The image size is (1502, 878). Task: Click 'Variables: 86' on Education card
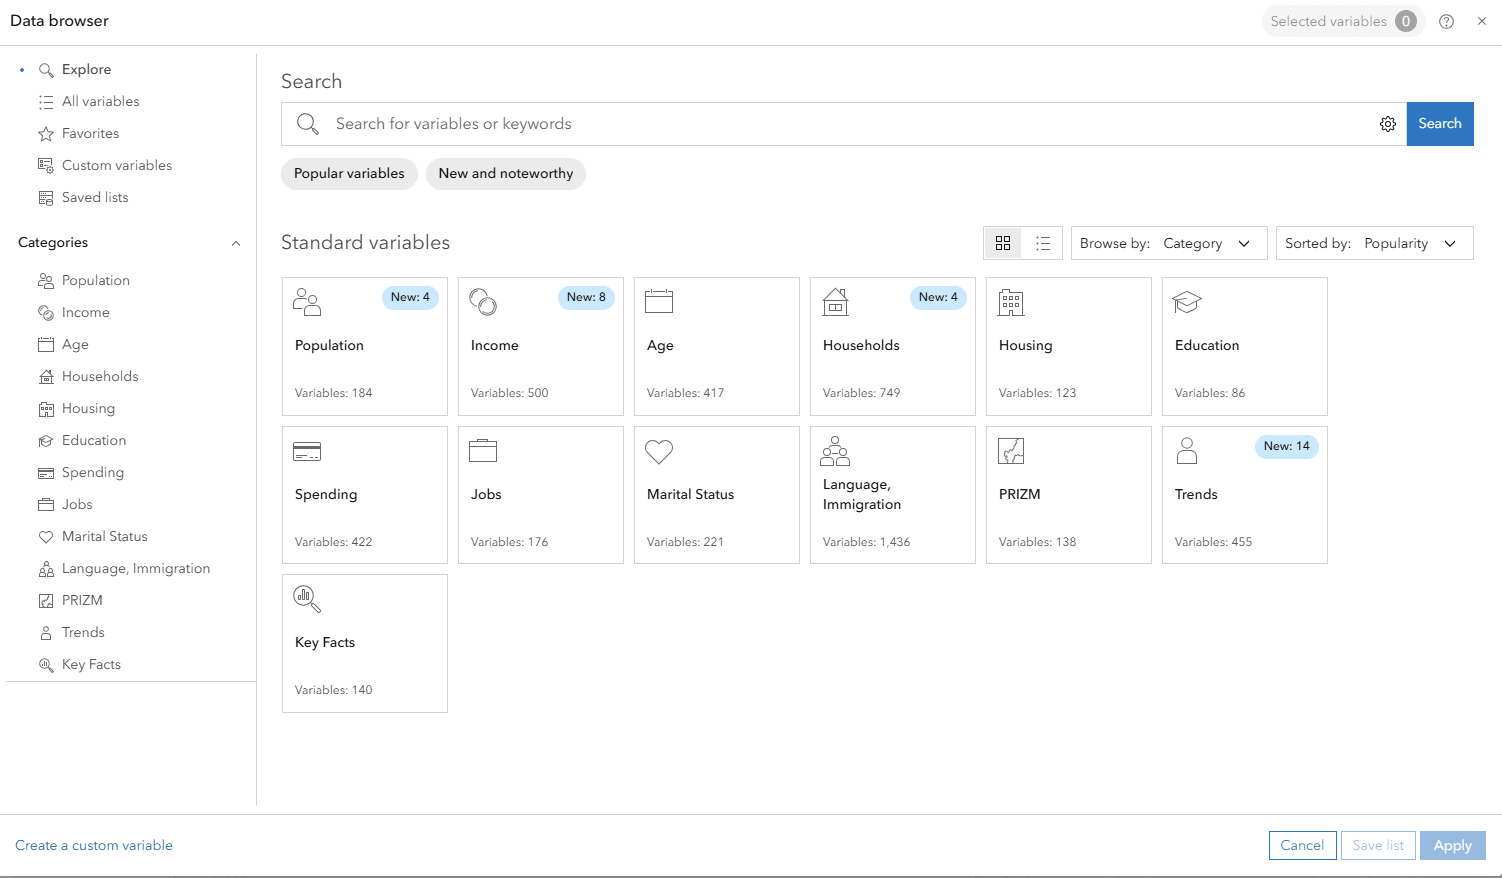(x=1210, y=393)
